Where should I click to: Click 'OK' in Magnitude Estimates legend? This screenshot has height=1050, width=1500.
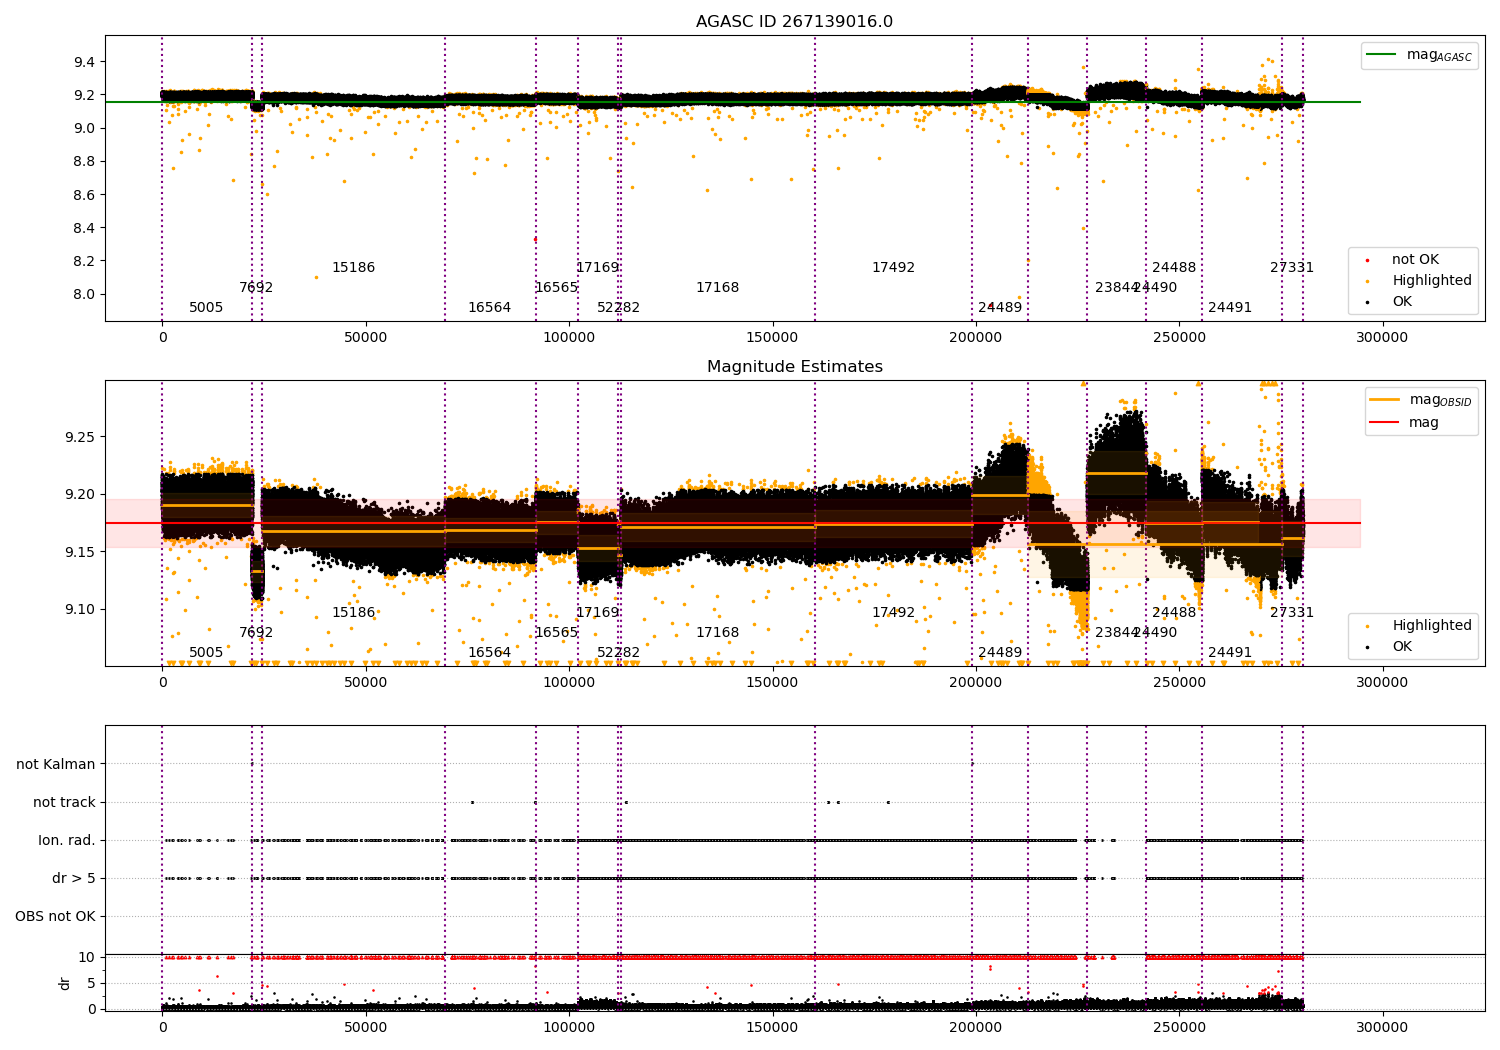[x=1390, y=646]
